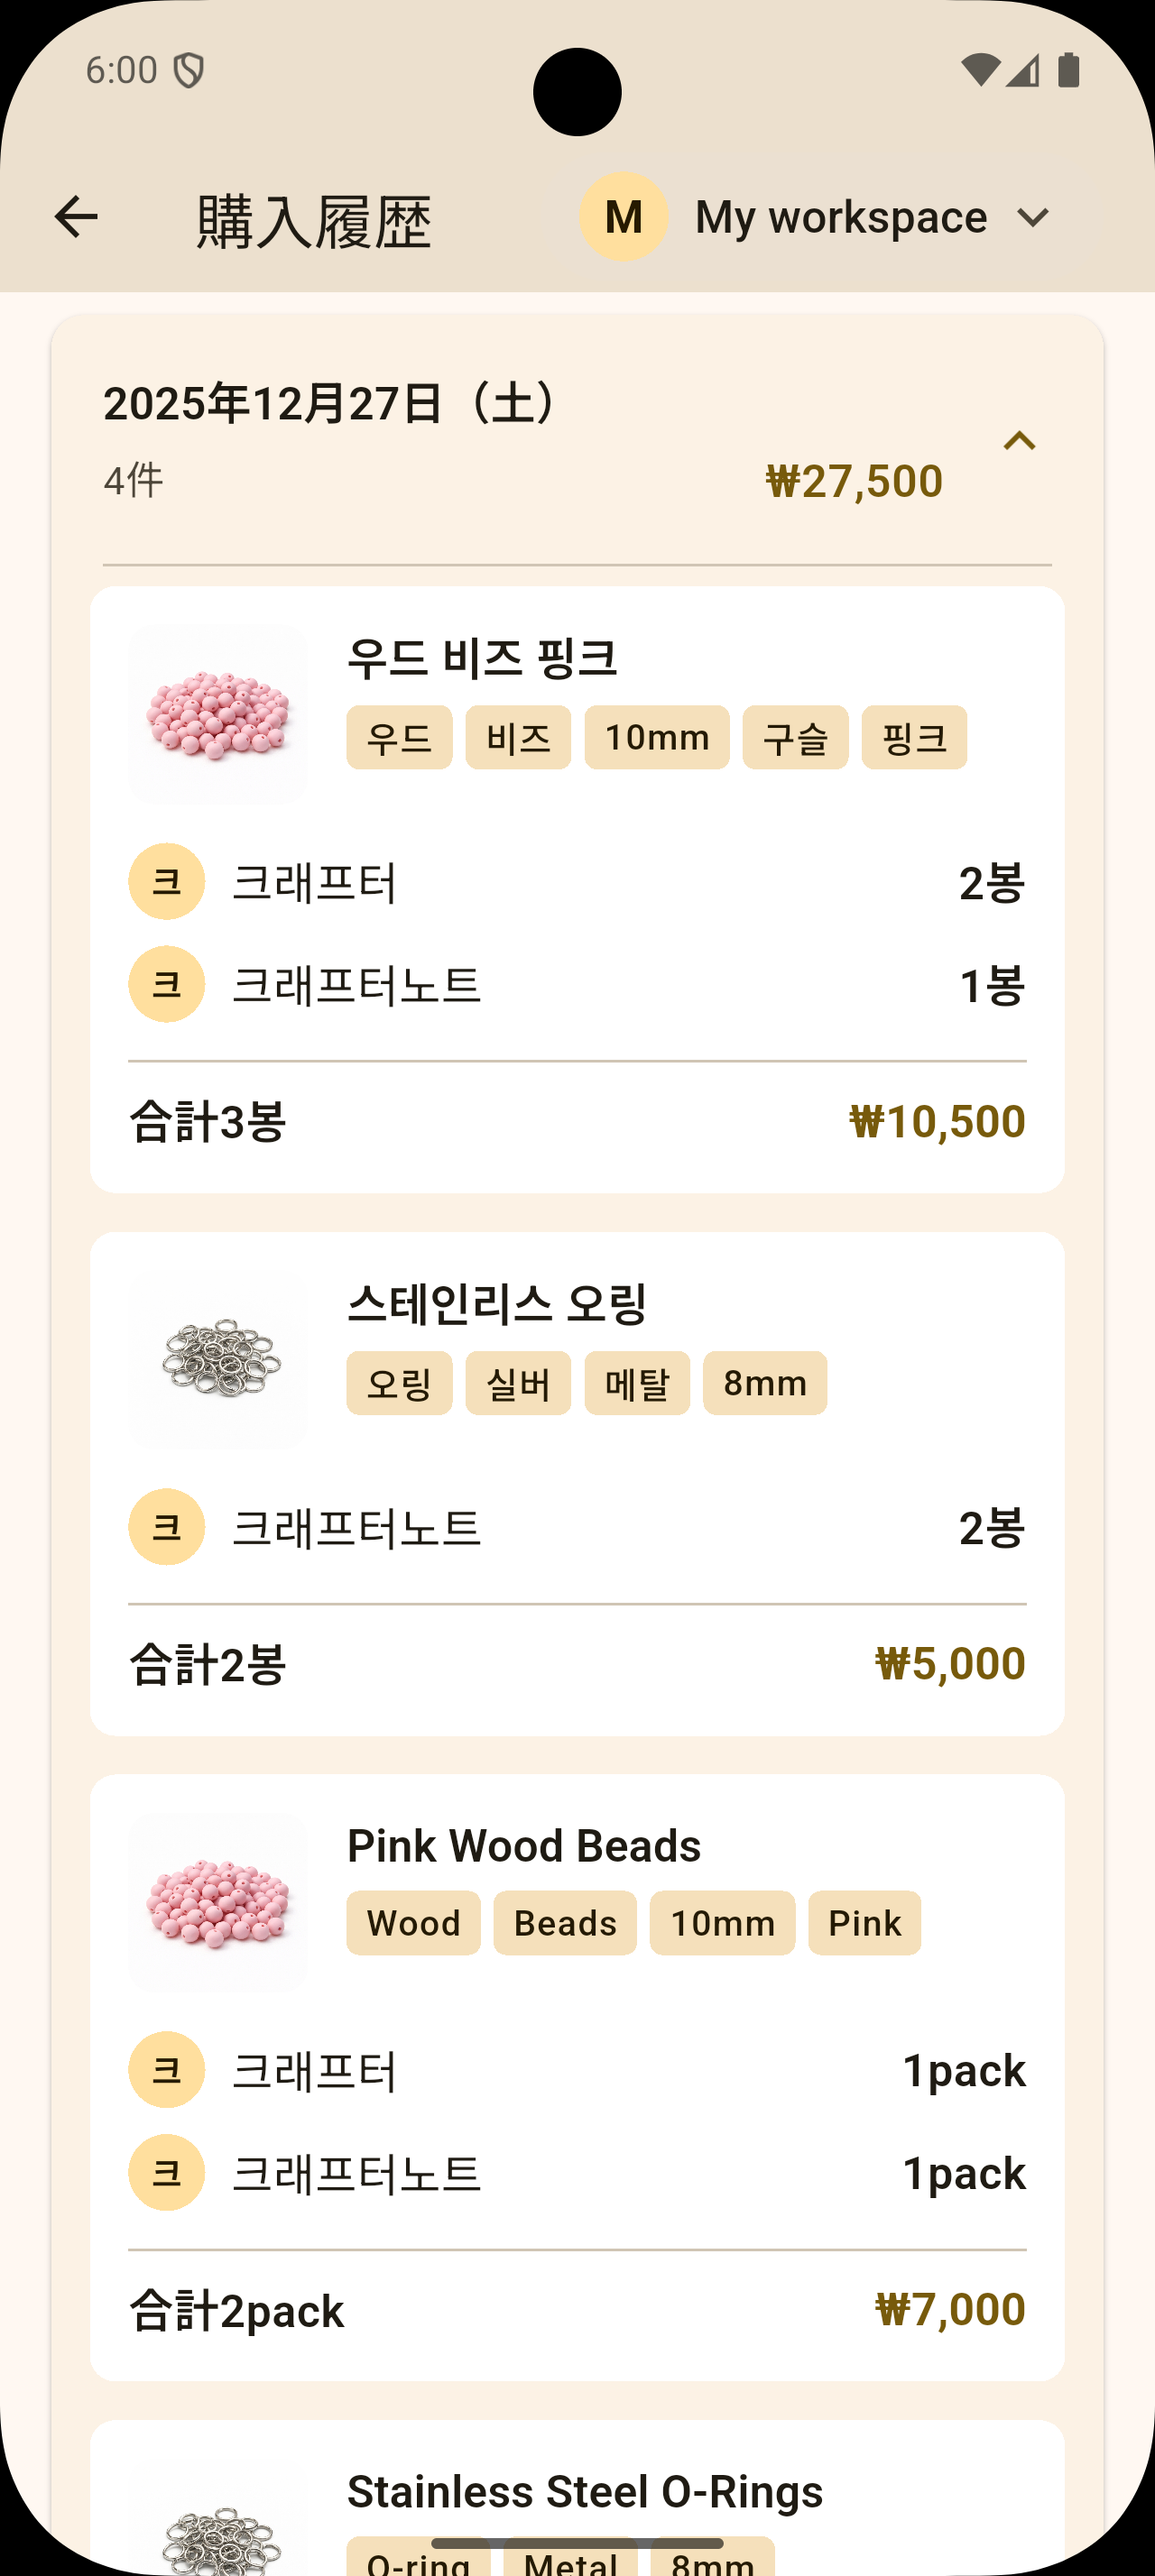
Task: Tap the Wi-Fi status bar icon
Action: (x=979, y=70)
